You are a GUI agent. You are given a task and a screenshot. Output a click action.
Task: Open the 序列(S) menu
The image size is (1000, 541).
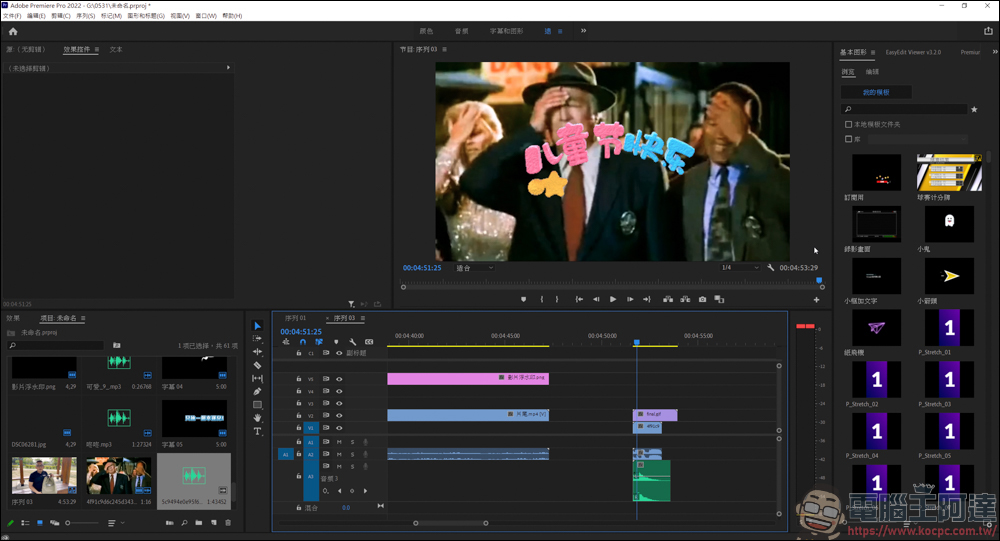point(86,16)
